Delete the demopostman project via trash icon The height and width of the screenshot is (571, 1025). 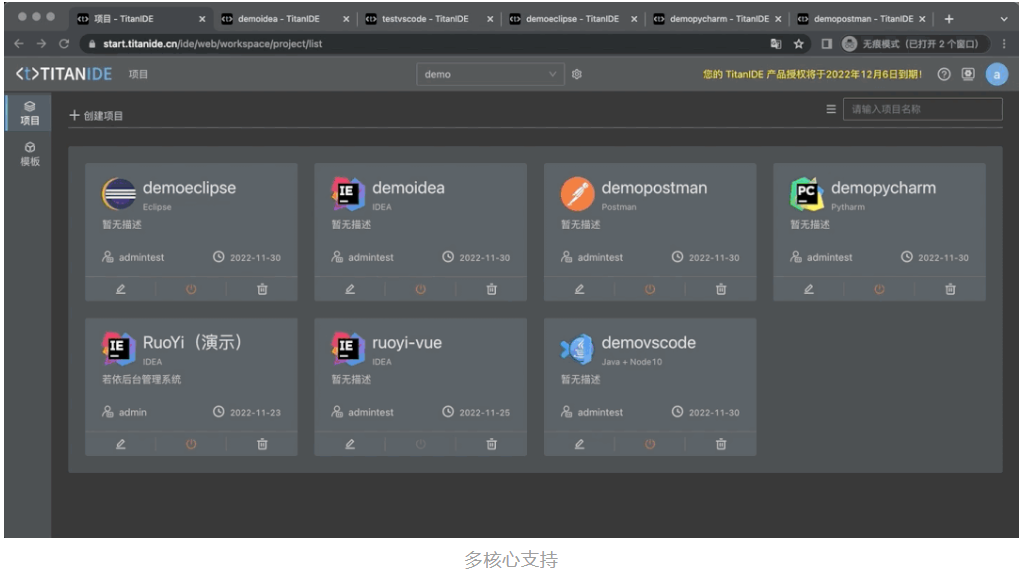721,289
